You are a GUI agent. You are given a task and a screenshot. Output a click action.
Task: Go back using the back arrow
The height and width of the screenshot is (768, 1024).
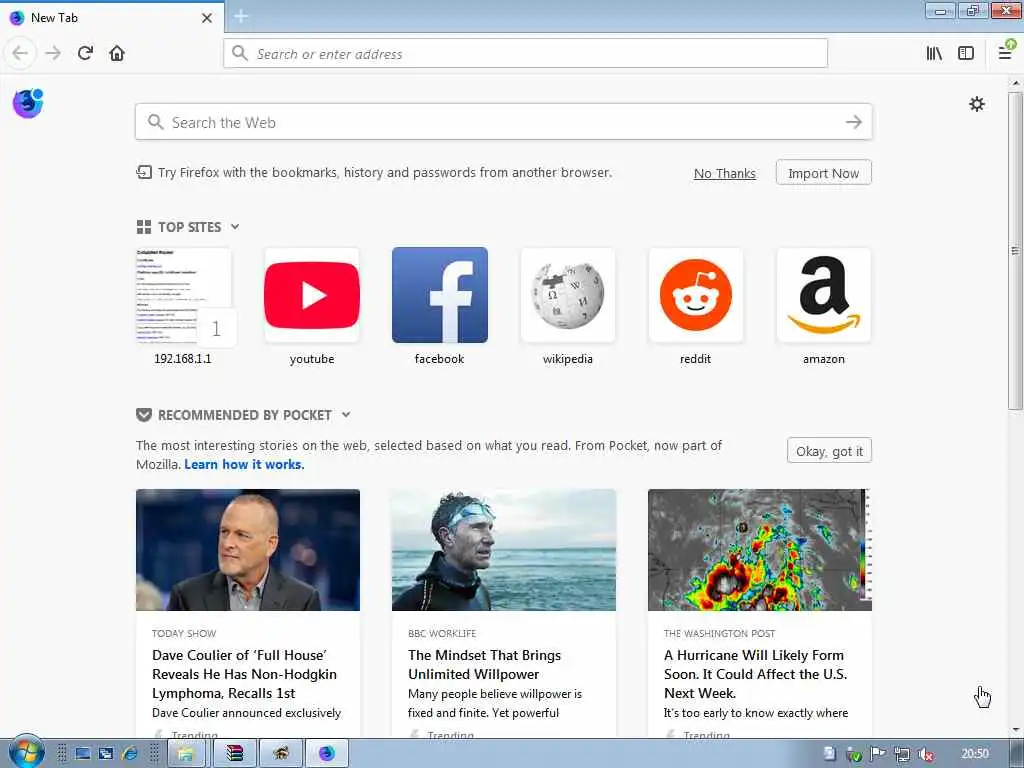[20, 53]
